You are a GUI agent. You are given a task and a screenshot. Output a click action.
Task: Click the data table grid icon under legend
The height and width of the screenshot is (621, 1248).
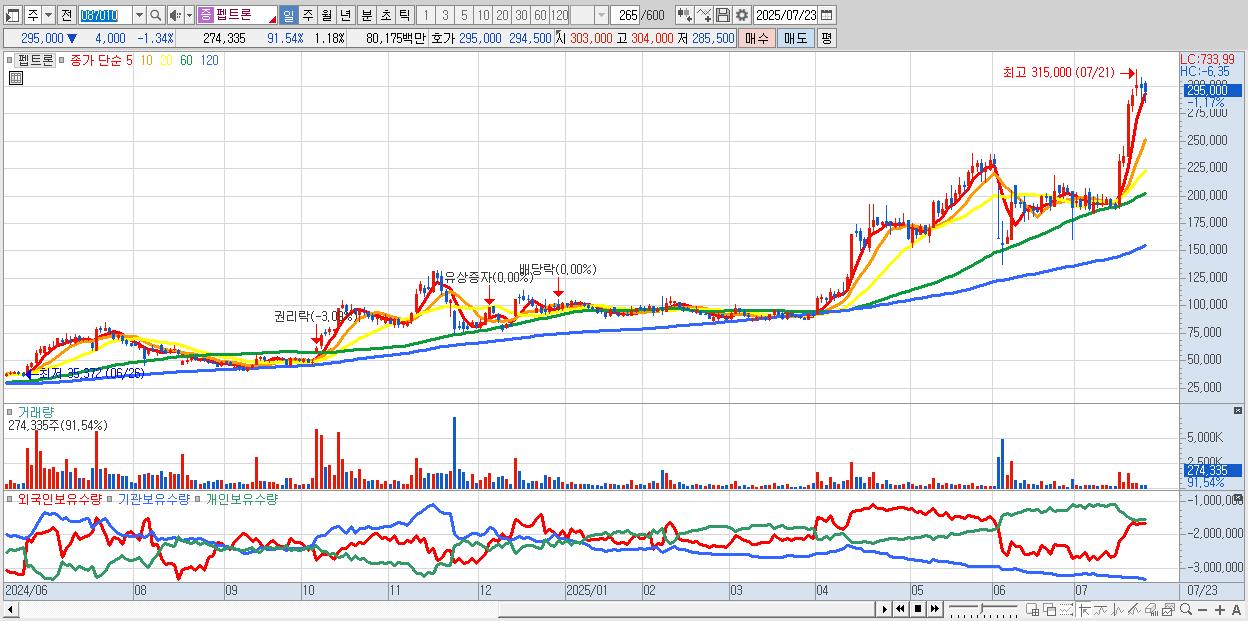click(16, 78)
